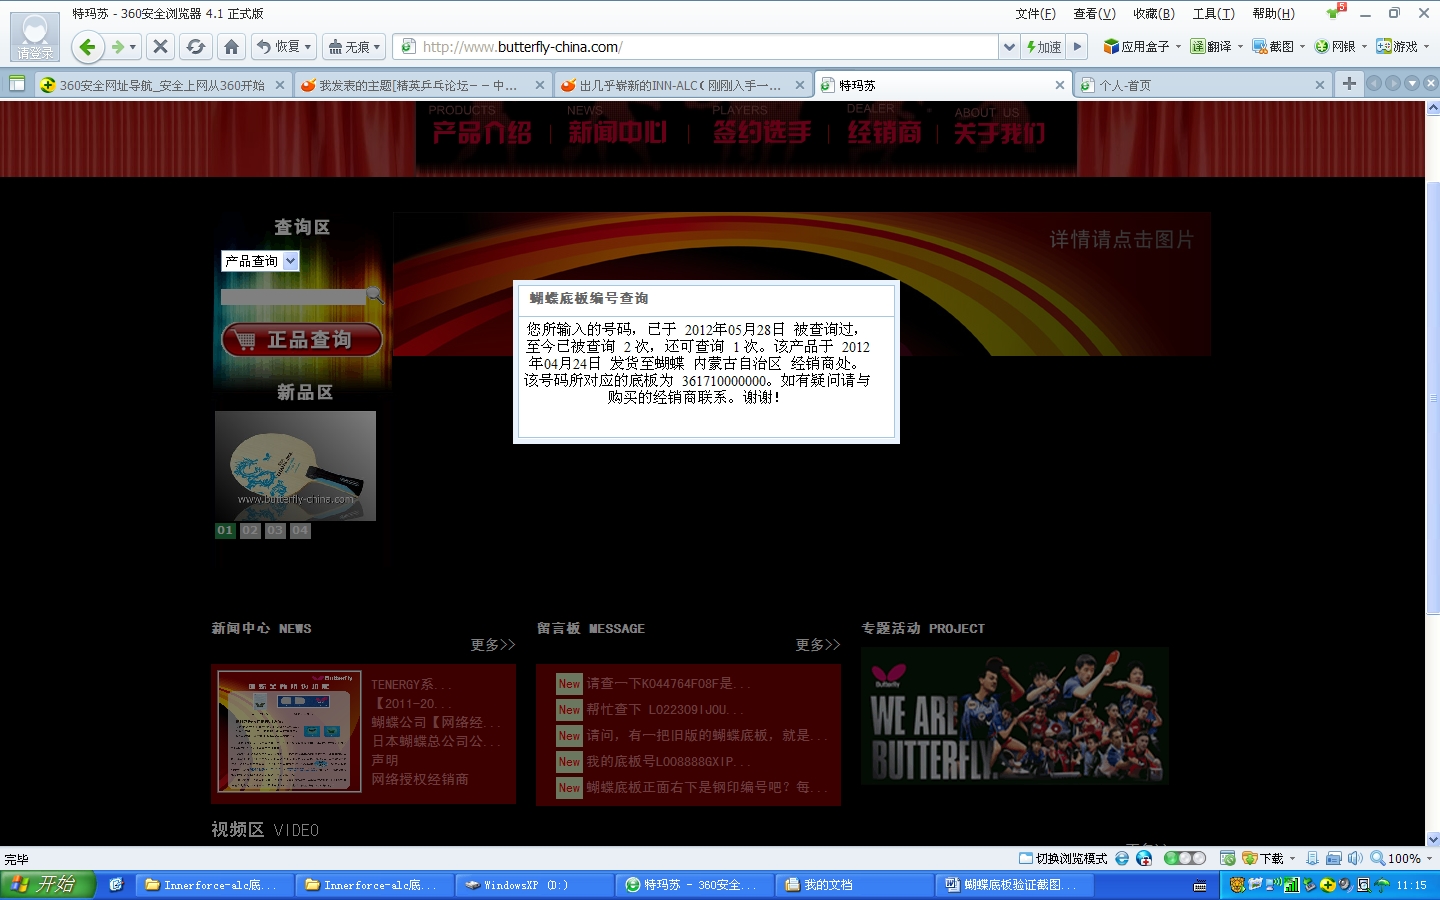Switch to the 个人-首页 tab
1440x900 pixels.
[1200, 85]
